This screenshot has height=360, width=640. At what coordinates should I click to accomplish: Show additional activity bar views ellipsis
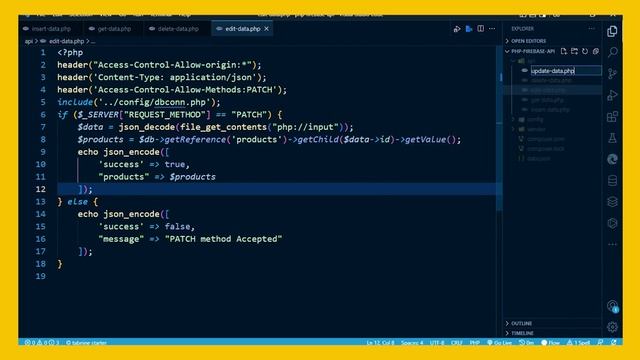coord(612,244)
